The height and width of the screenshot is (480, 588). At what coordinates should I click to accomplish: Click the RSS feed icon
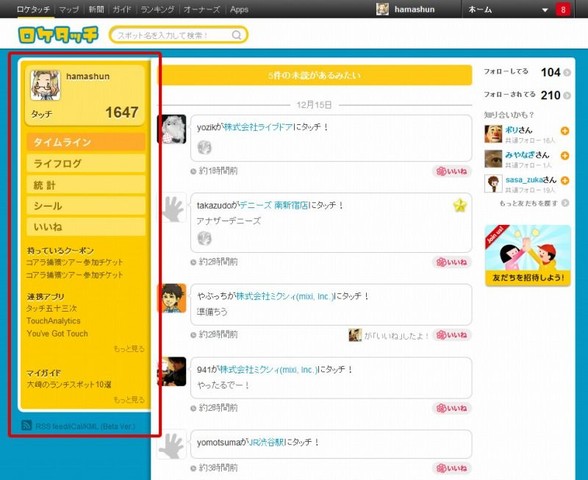pos(26,425)
